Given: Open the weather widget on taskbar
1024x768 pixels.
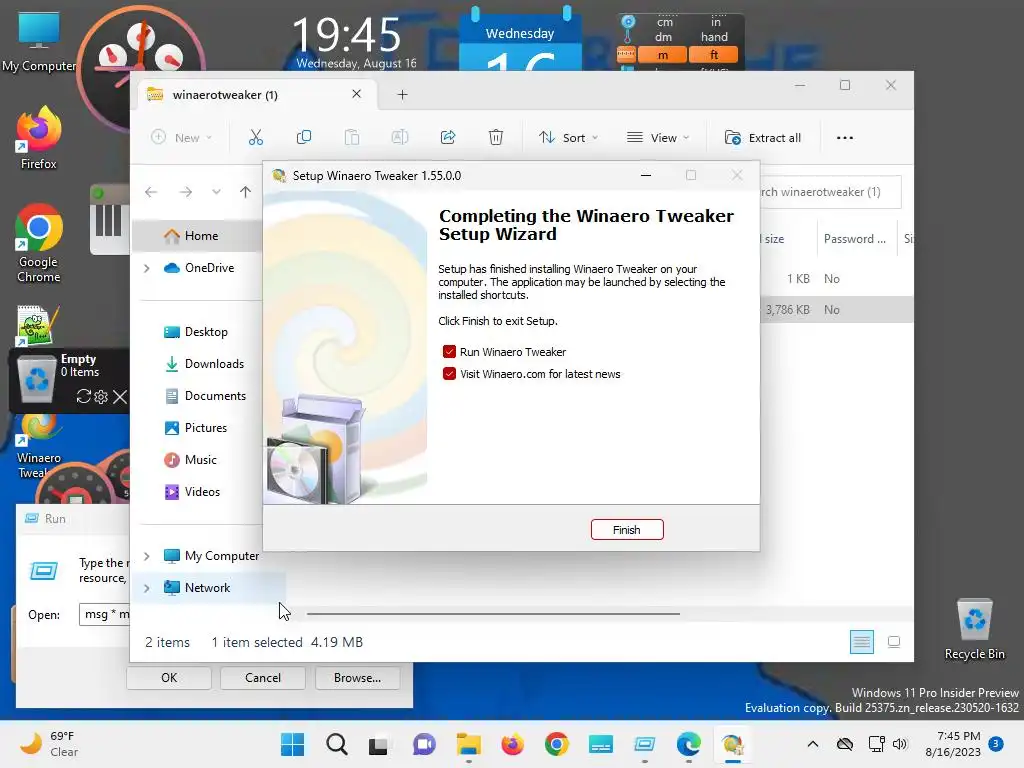Looking at the screenshot, I should [49, 744].
